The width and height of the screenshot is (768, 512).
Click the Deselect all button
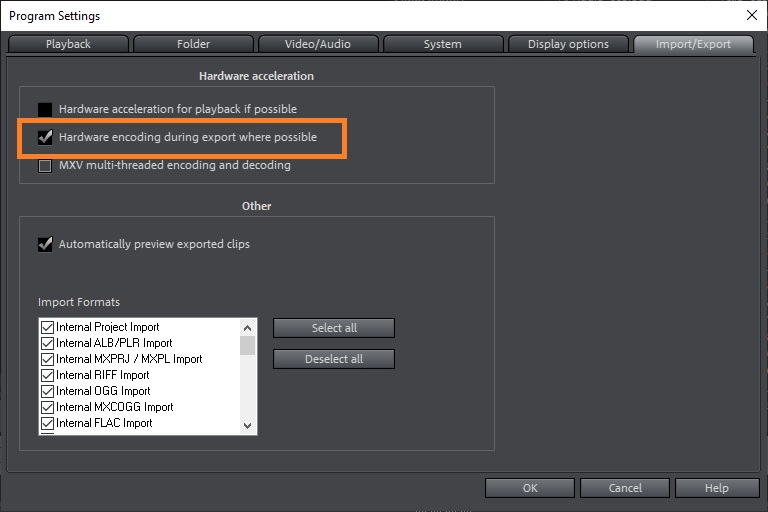[334, 359]
